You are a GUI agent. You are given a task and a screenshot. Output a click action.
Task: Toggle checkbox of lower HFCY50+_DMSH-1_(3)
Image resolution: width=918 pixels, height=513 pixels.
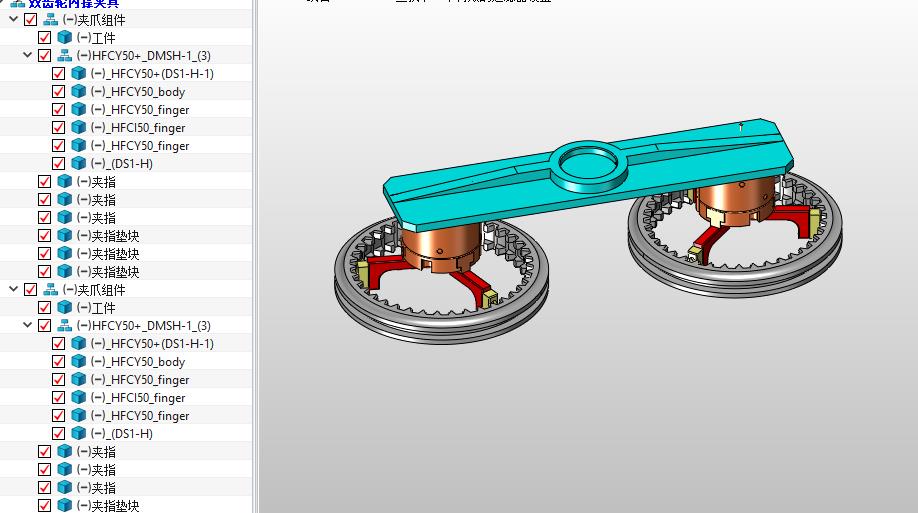(x=44, y=326)
